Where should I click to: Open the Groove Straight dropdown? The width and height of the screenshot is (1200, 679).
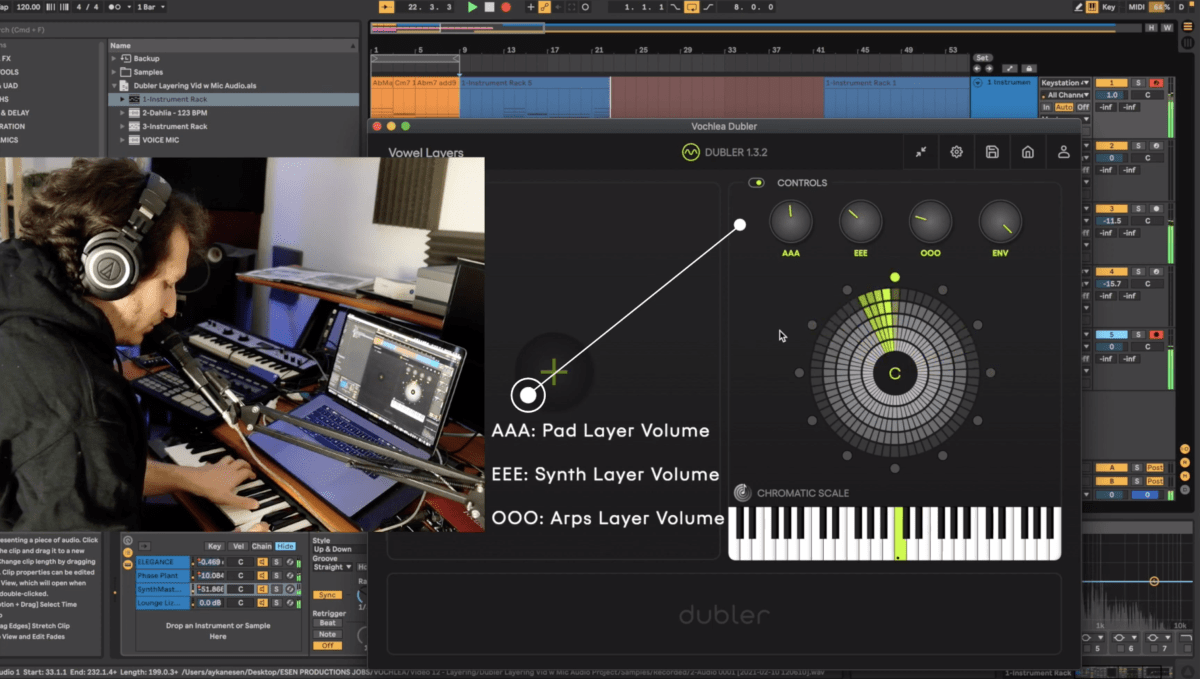tap(332, 567)
